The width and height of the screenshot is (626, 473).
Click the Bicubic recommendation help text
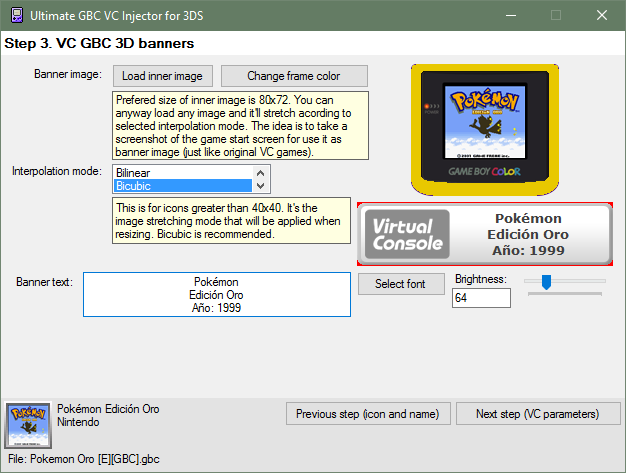pyautogui.click(x=232, y=220)
